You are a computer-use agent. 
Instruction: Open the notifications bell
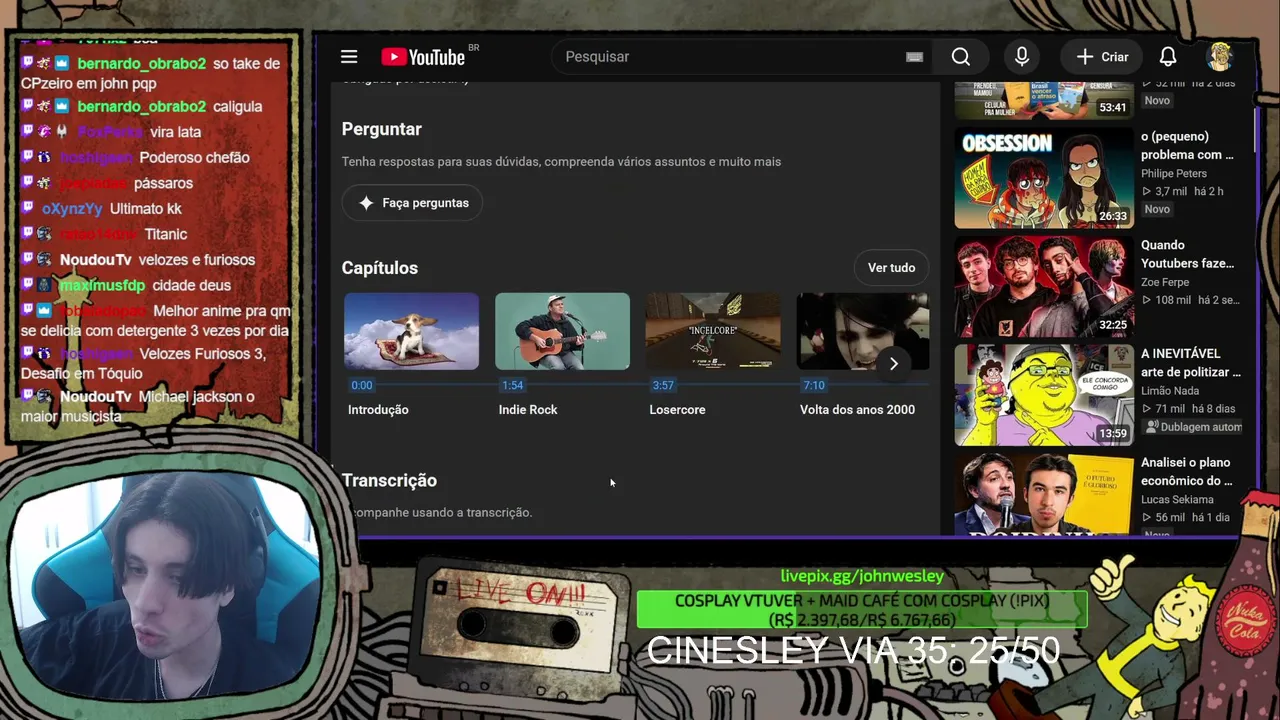coord(1168,57)
